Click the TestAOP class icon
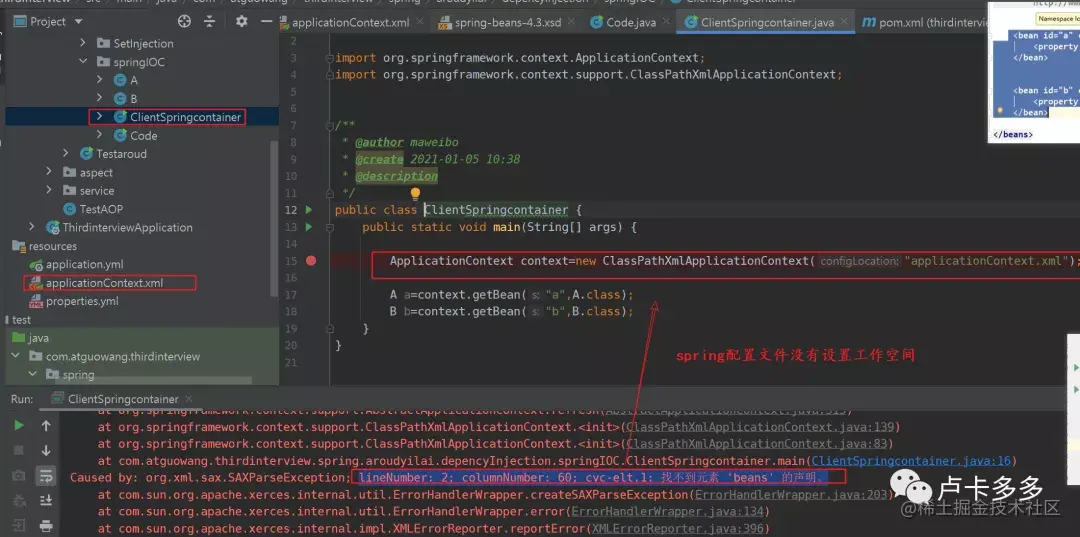 coord(69,209)
